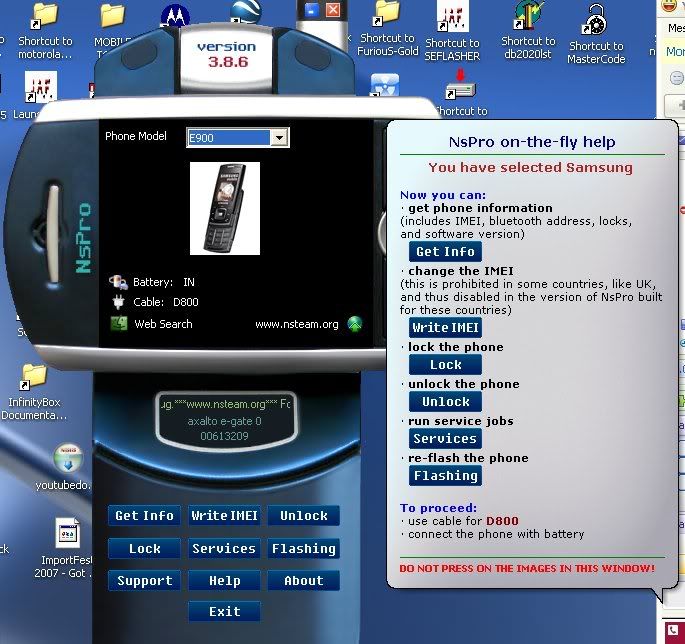The height and width of the screenshot is (644, 685).
Task: Open Shortcut to FuriouS-Gold icon
Action: click(387, 29)
